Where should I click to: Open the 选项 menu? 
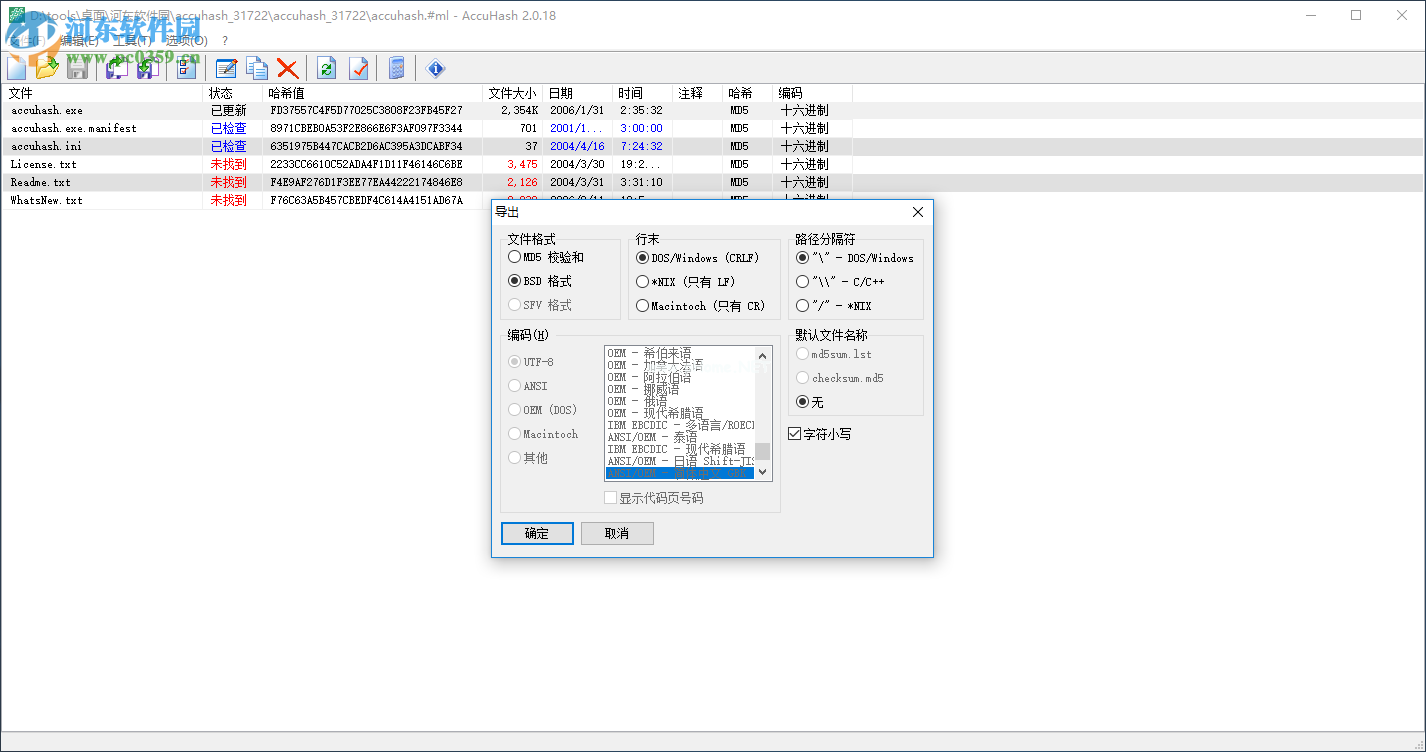(188, 41)
